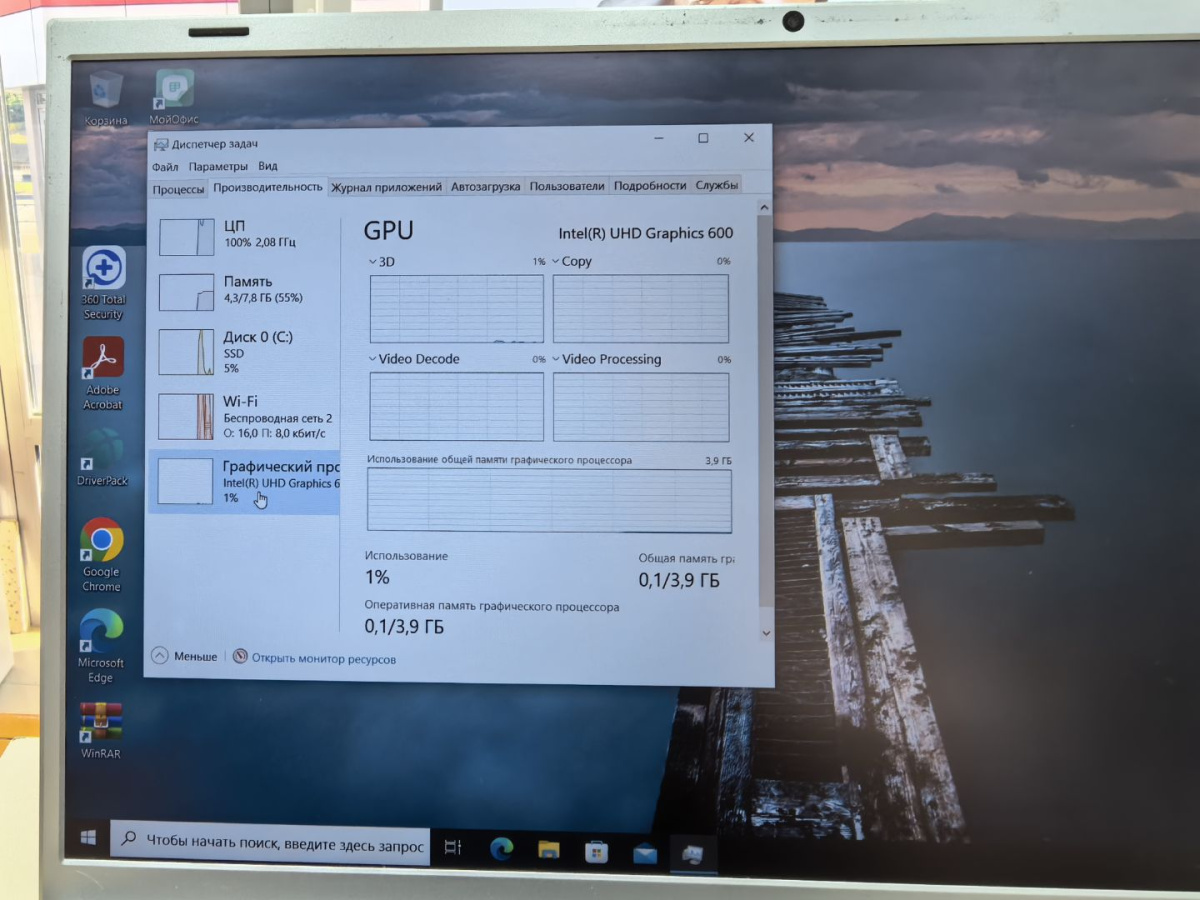Open the 360 Total Security icon

click(x=103, y=283)
